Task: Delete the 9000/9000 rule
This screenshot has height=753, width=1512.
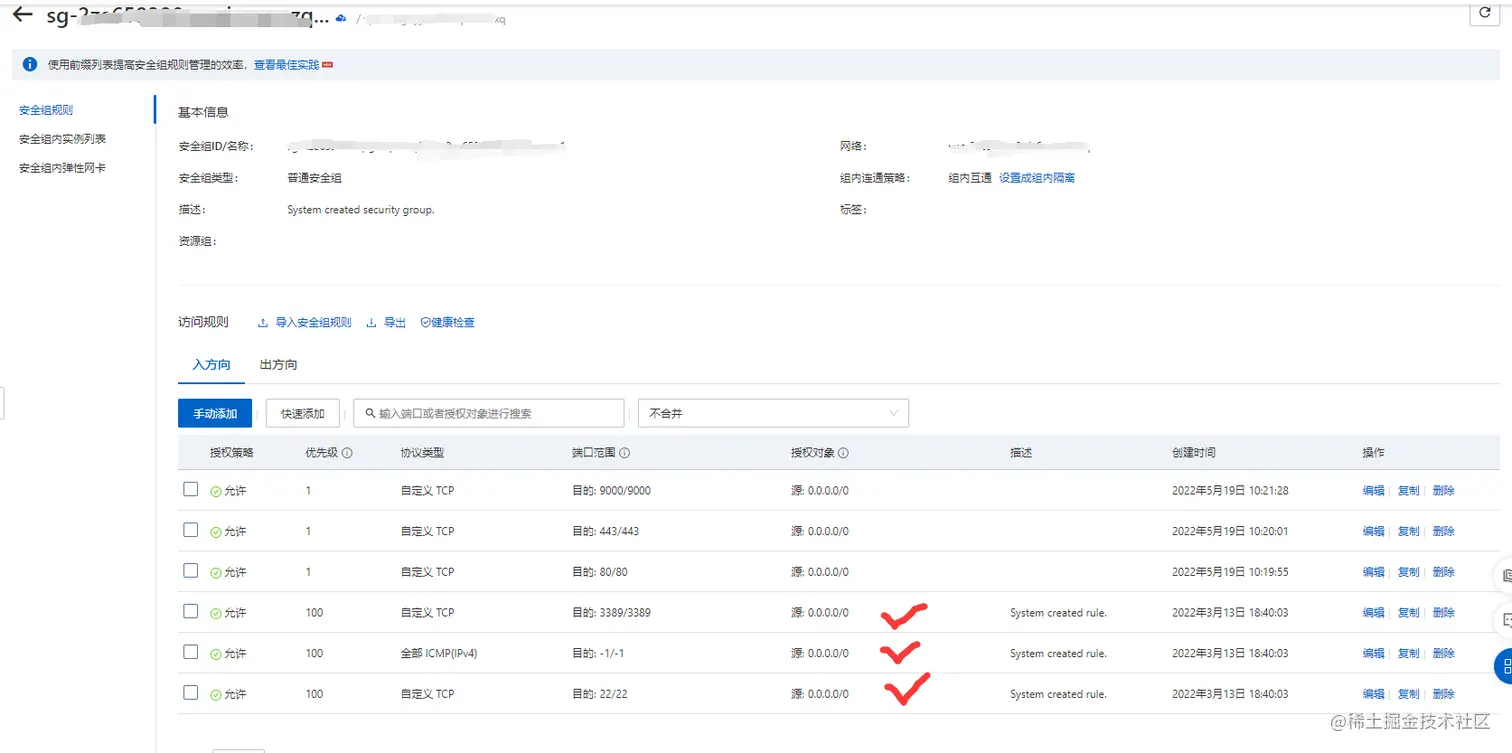Action: (1443, 491)
